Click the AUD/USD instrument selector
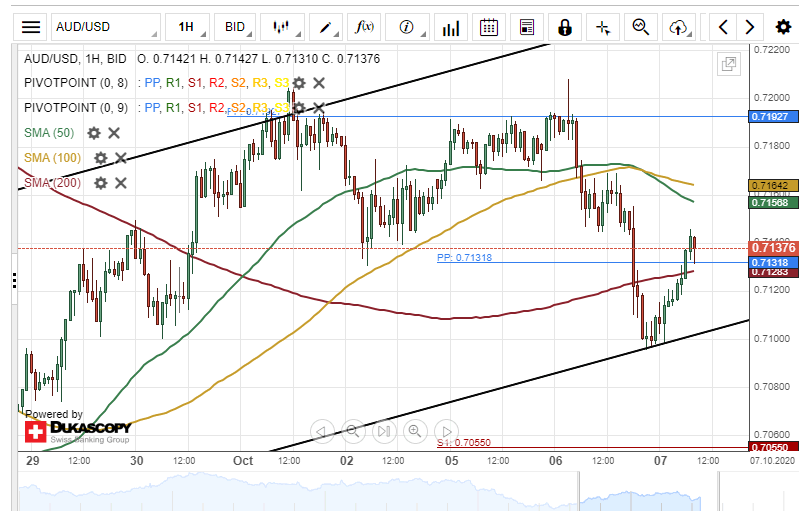 [x=105, y=27]
